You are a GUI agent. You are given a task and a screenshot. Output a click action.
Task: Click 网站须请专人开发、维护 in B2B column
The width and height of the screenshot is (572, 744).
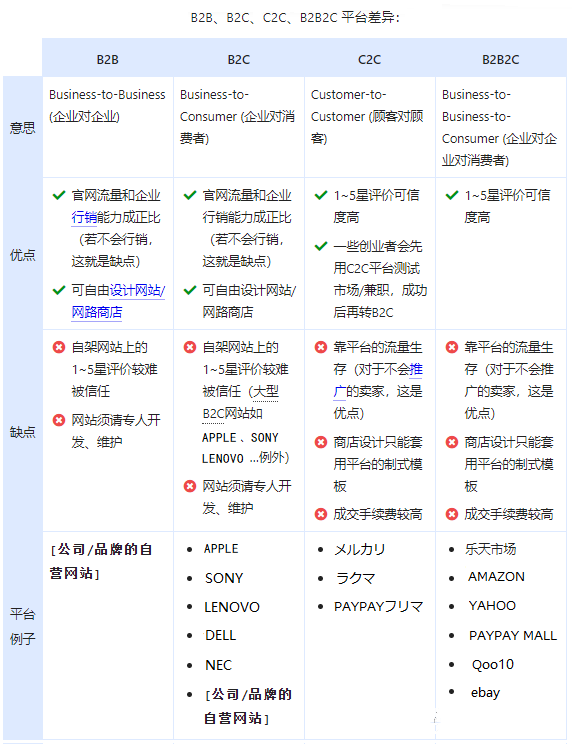(x=116, y=431)
